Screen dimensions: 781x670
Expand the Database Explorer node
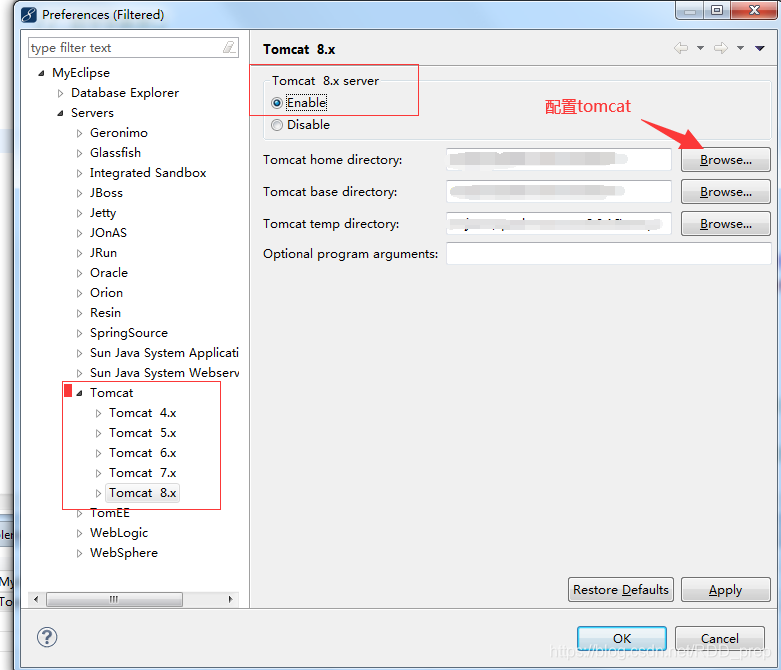pyautogui.click(x=60, y=93)
